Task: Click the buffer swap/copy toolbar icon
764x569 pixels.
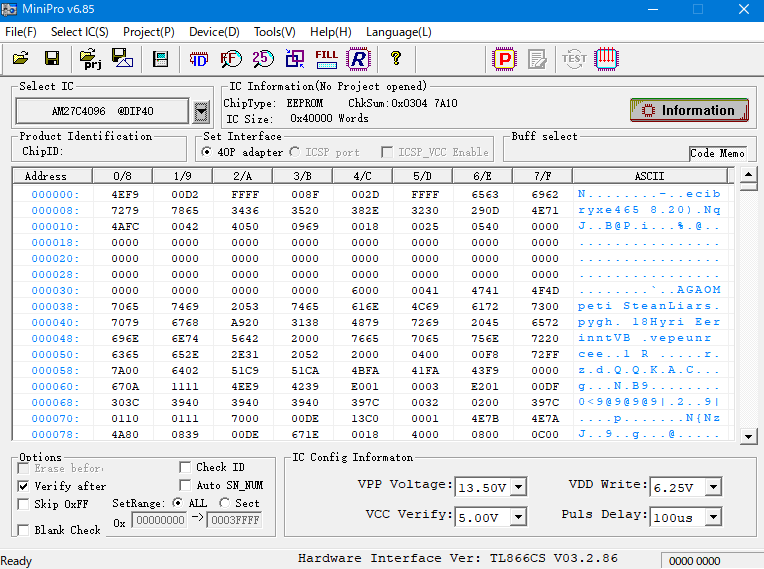Action: pos(294,59)
